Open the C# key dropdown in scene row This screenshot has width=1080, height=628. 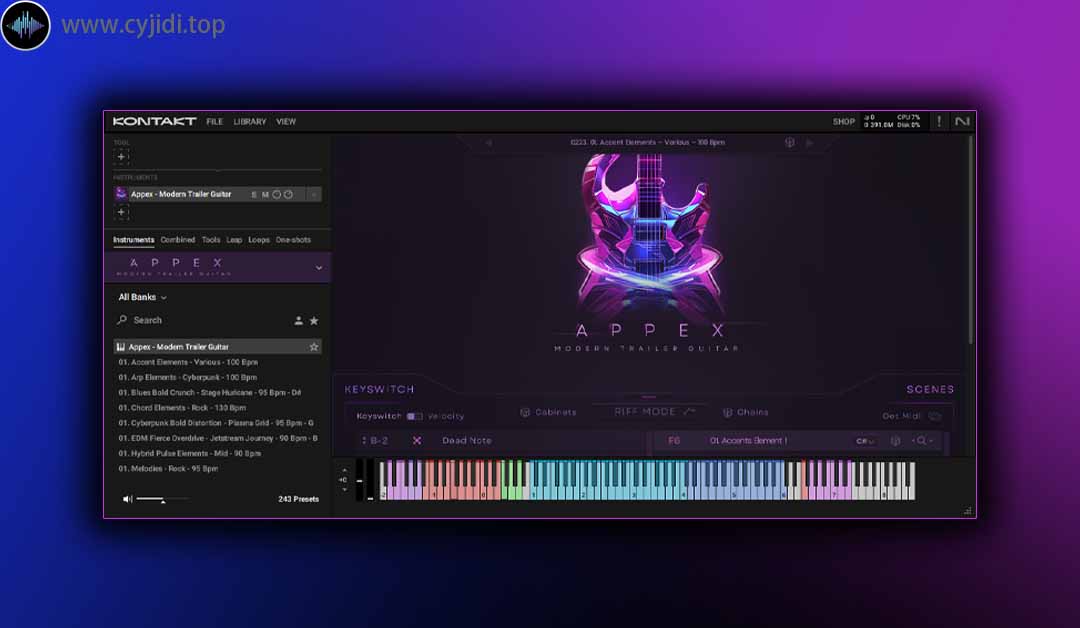(865, 441)
